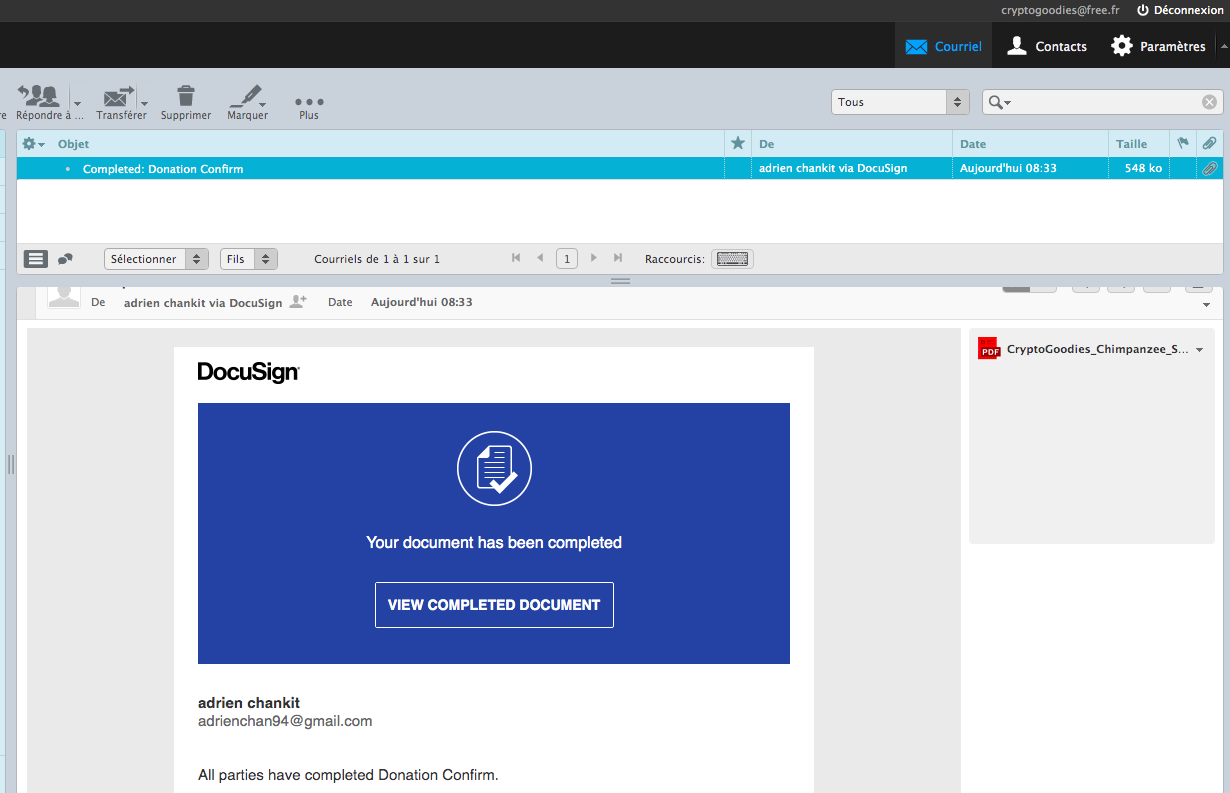Viewport: 1230px width, 793px height.
Task: Click the PDF file type icon
Action: (989, 348)
